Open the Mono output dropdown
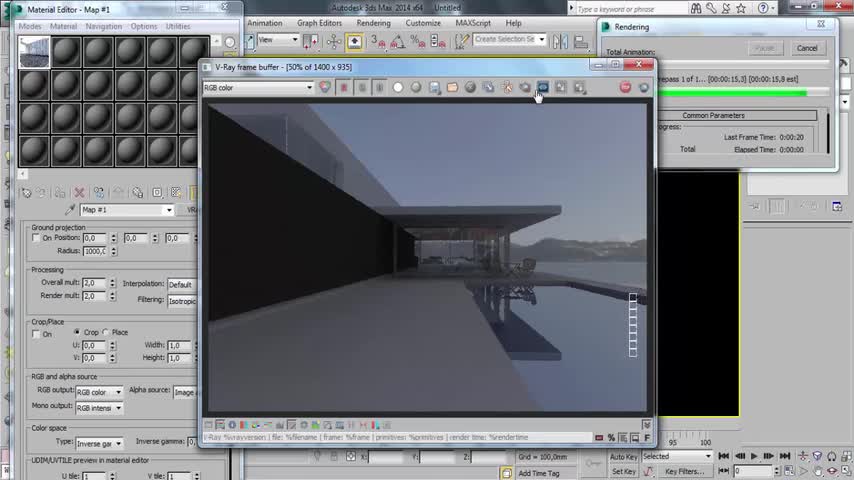The height and width of the screenshot is (480, 854). tap(99, 408)
